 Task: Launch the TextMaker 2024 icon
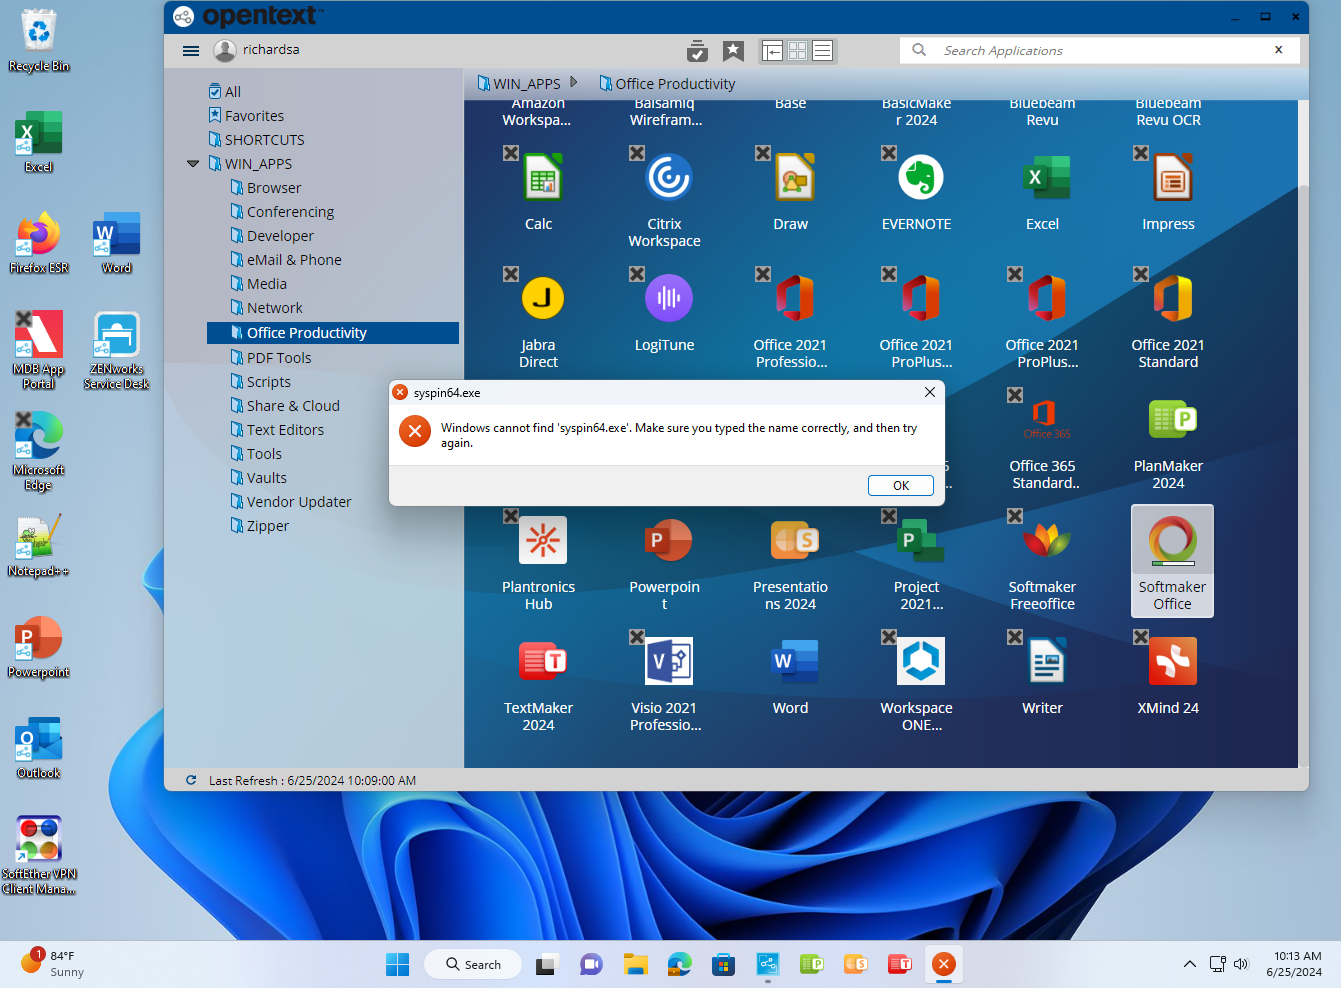542,661
